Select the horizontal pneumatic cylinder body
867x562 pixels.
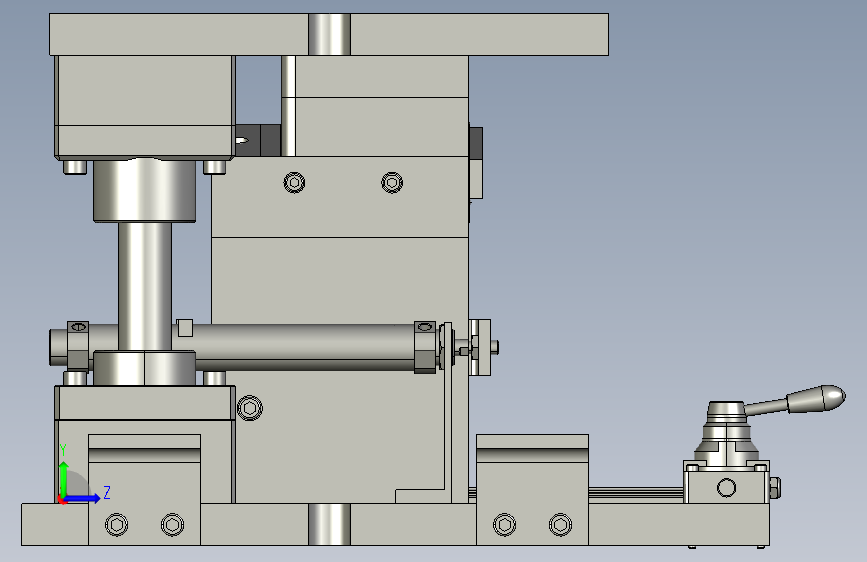(304, 346)
